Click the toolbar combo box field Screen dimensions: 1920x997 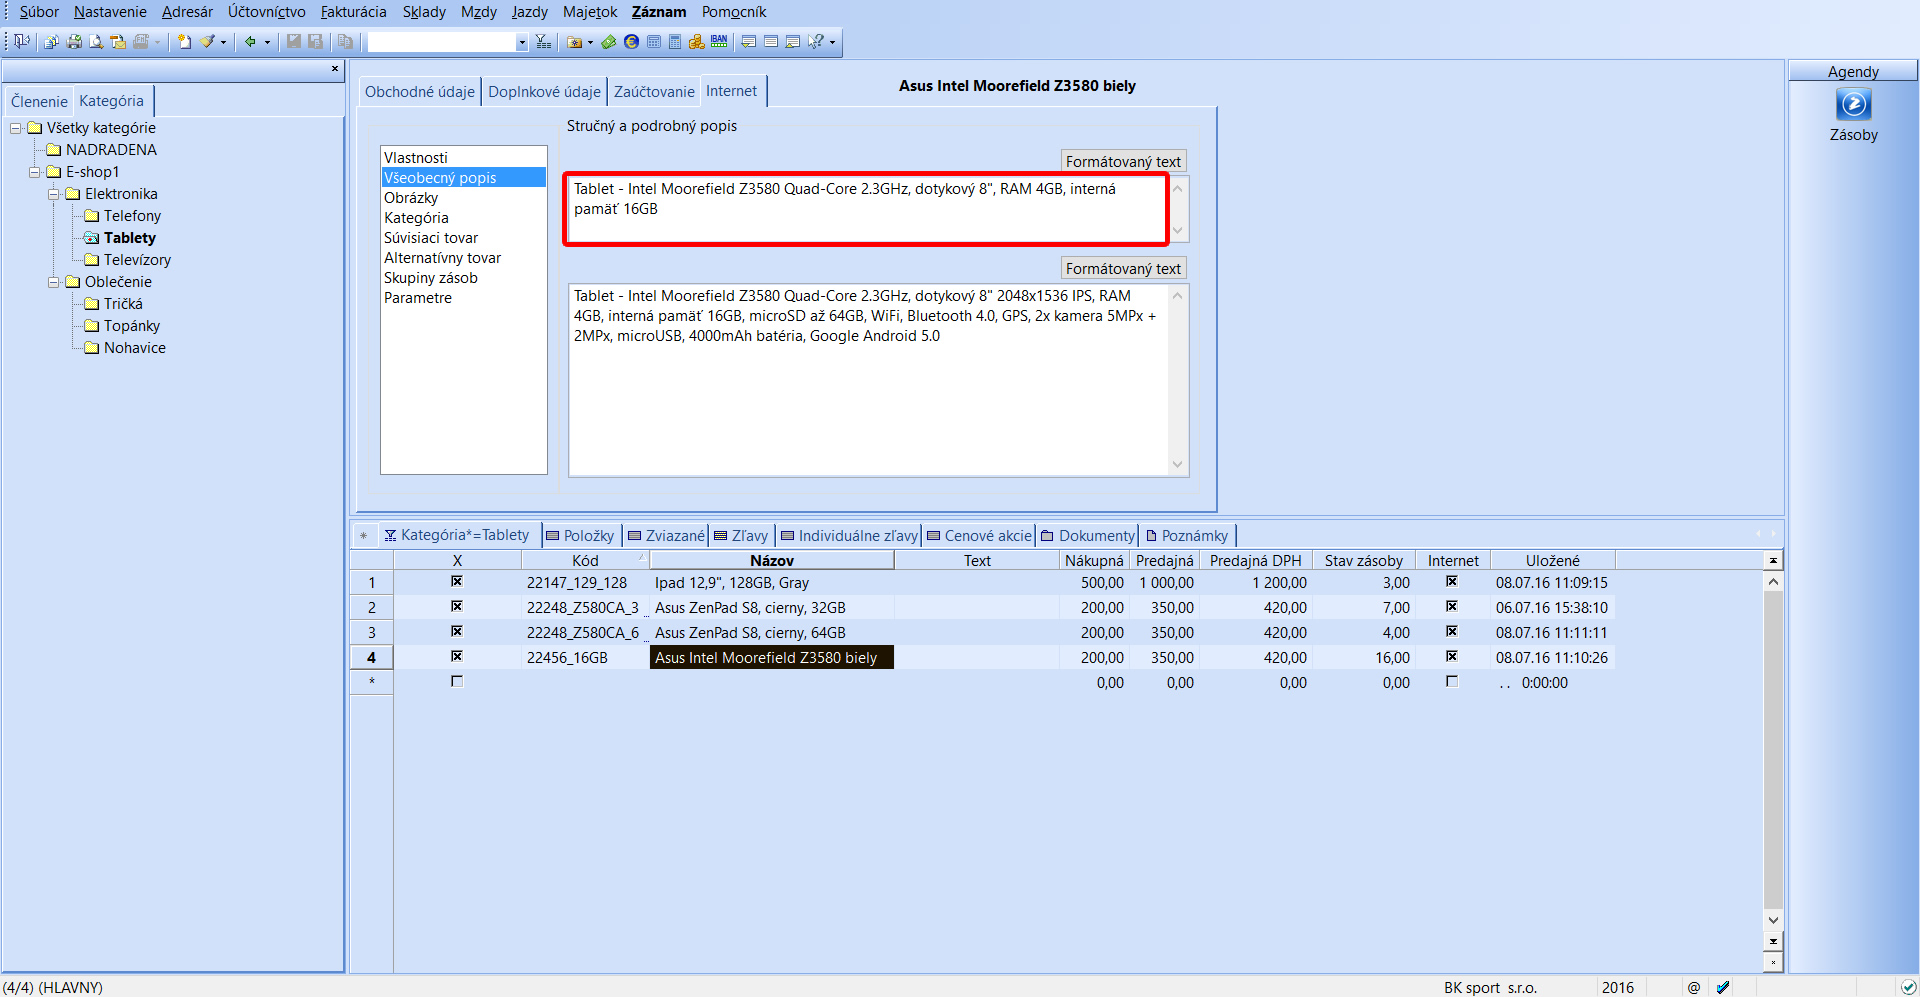[x=441, y=42]
